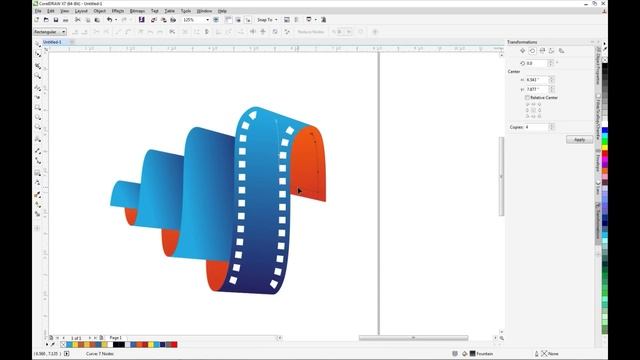The height and width of the screenshot is (360, 640).
Task: Select the Interactive Fill tool in toolbox
Action: tap(38, 204)
